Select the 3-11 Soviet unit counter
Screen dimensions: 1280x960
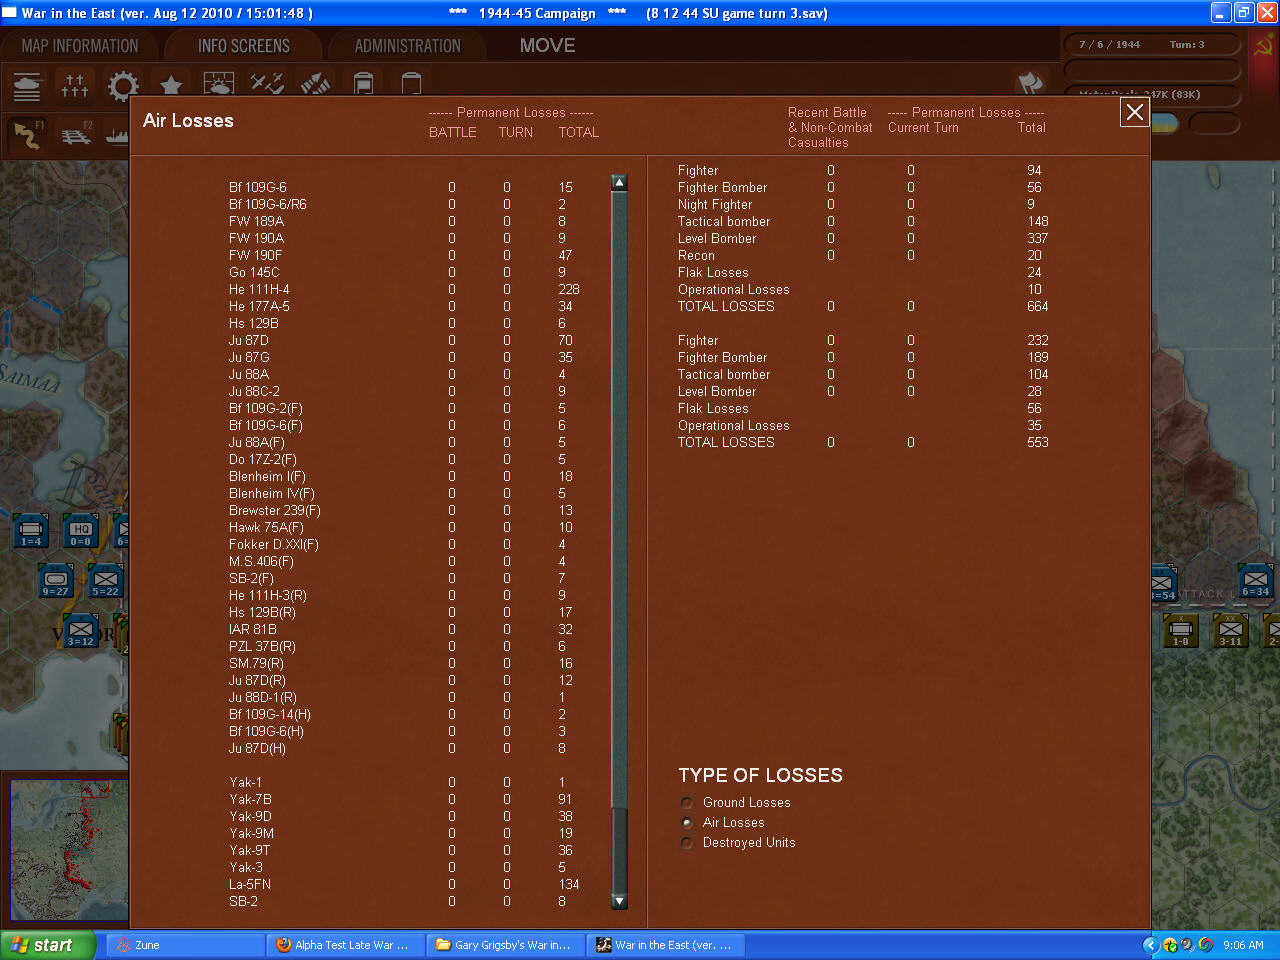tap(1230, 631)
